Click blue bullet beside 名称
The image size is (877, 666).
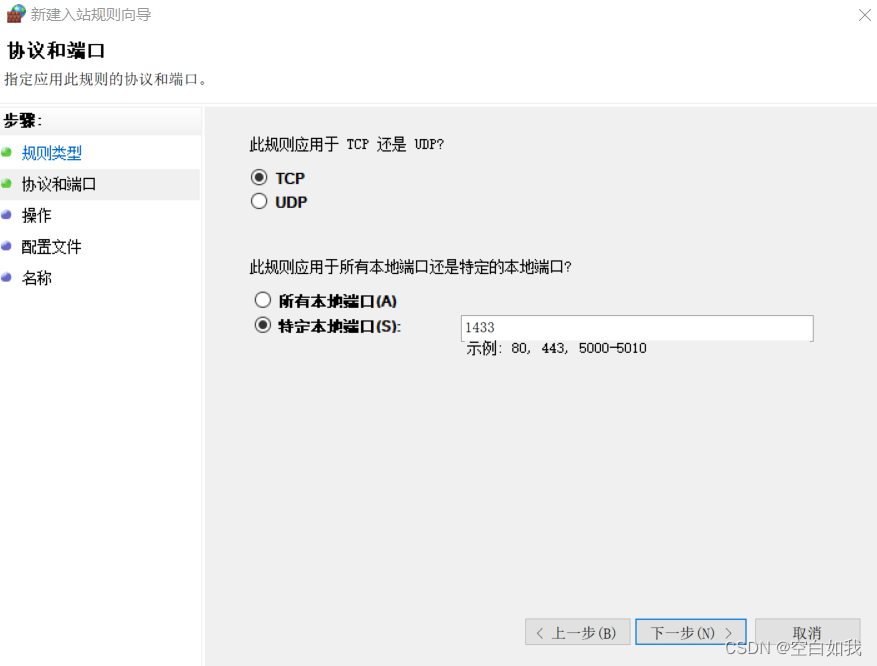click(x=7, y=277)
